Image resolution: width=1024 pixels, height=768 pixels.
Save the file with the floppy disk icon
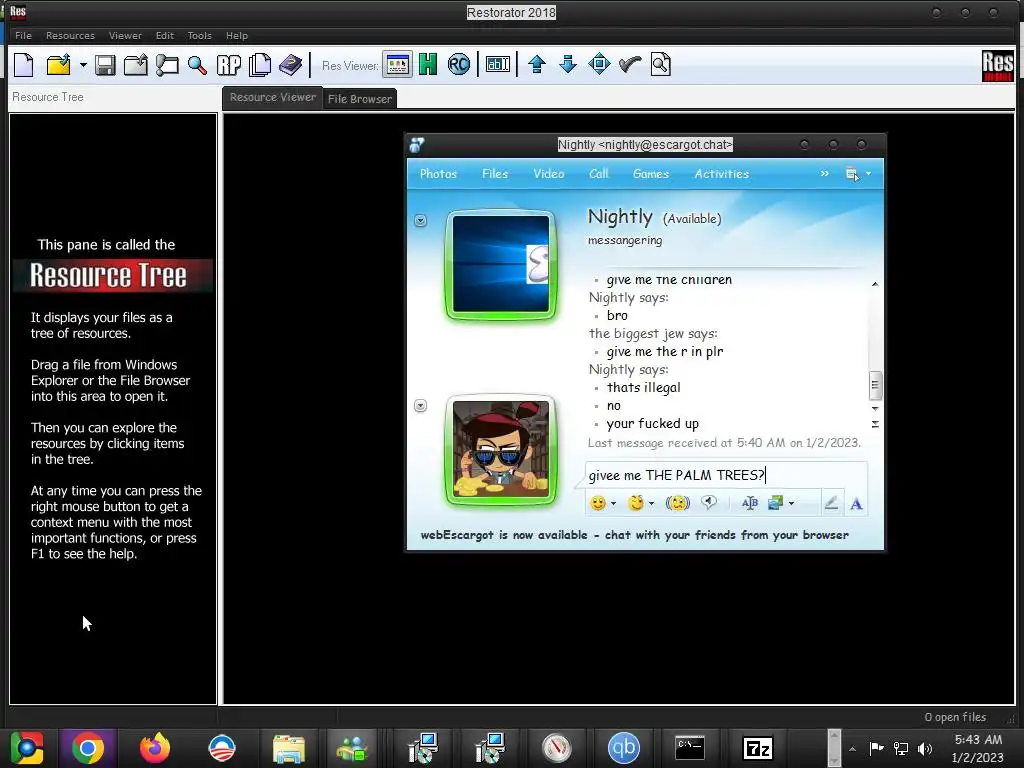tap(105, 65)
